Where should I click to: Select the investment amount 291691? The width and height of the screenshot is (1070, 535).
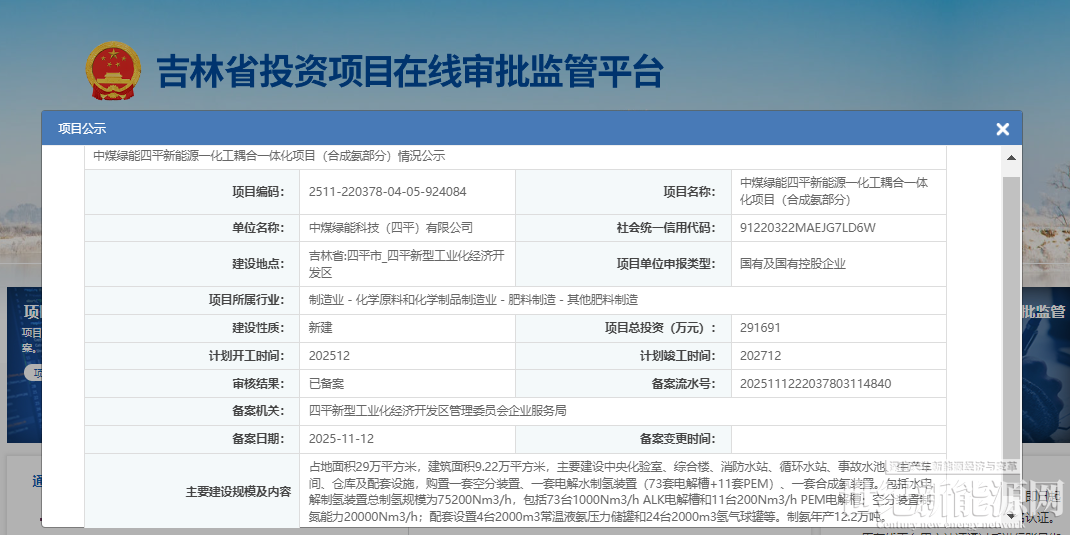760,328
